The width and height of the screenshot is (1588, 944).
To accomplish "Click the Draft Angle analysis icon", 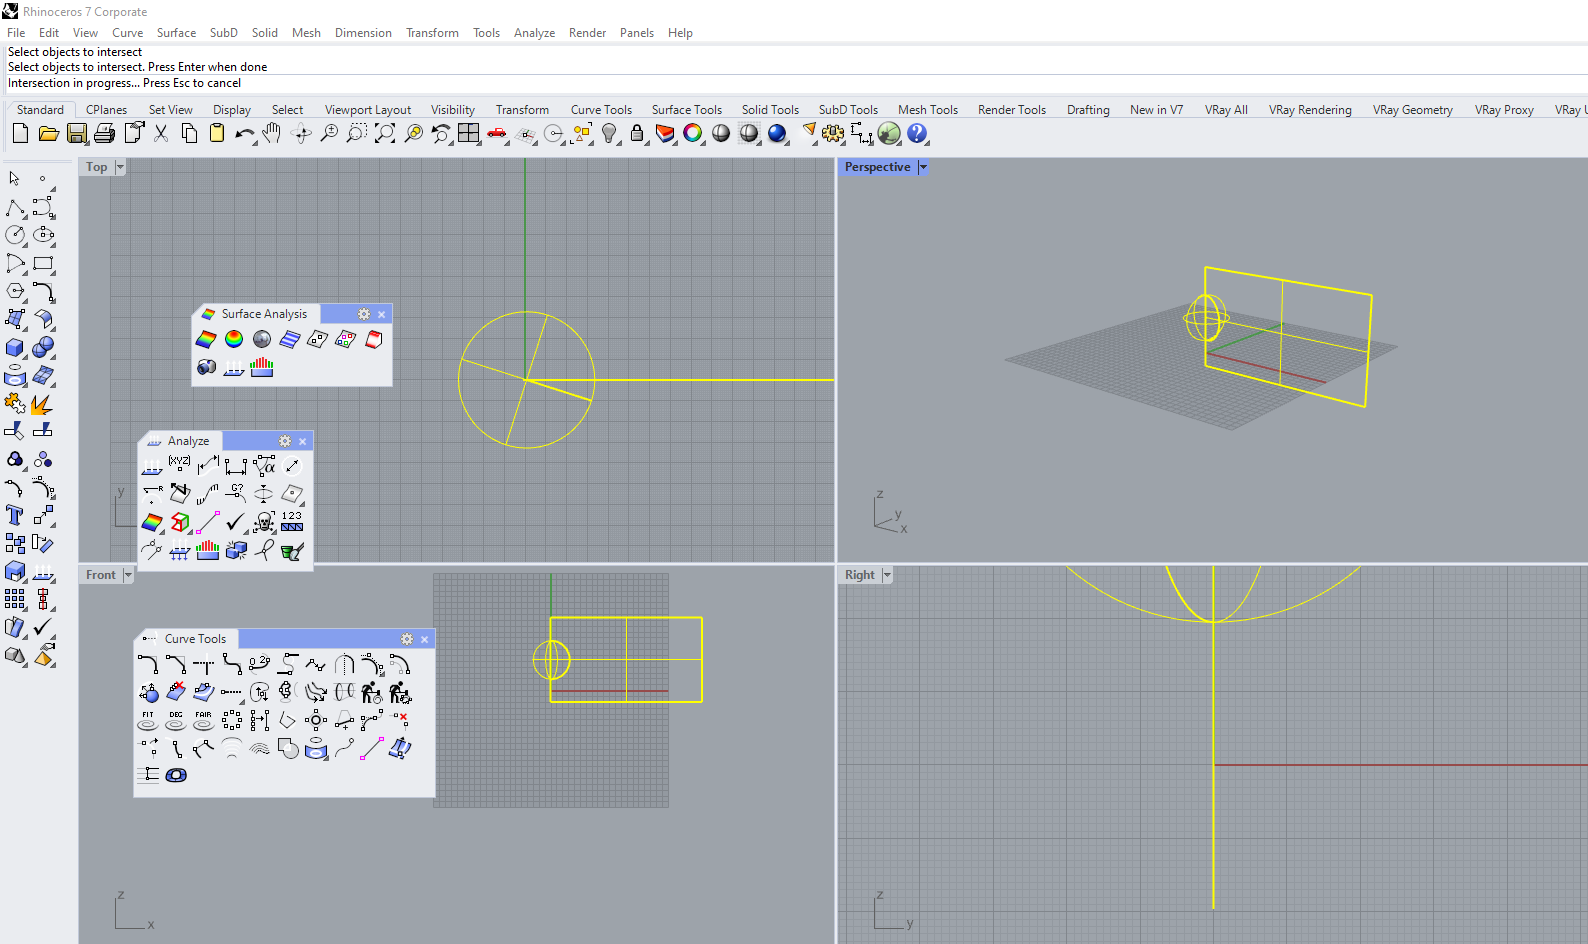I will [x=234, y=340].
